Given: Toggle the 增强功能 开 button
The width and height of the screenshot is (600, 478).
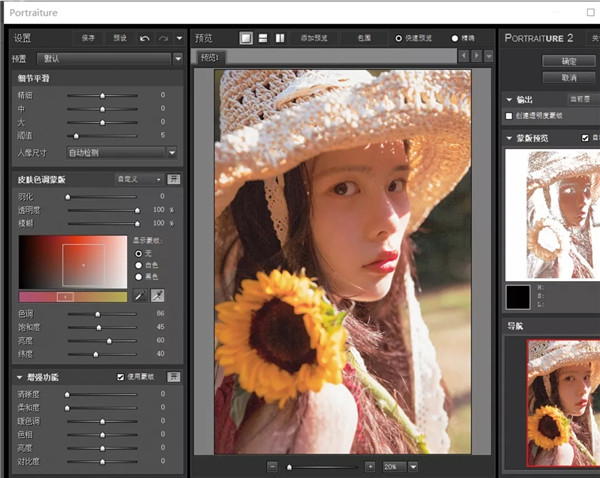Looking at the screenshot, I should (x=173, y=377).
